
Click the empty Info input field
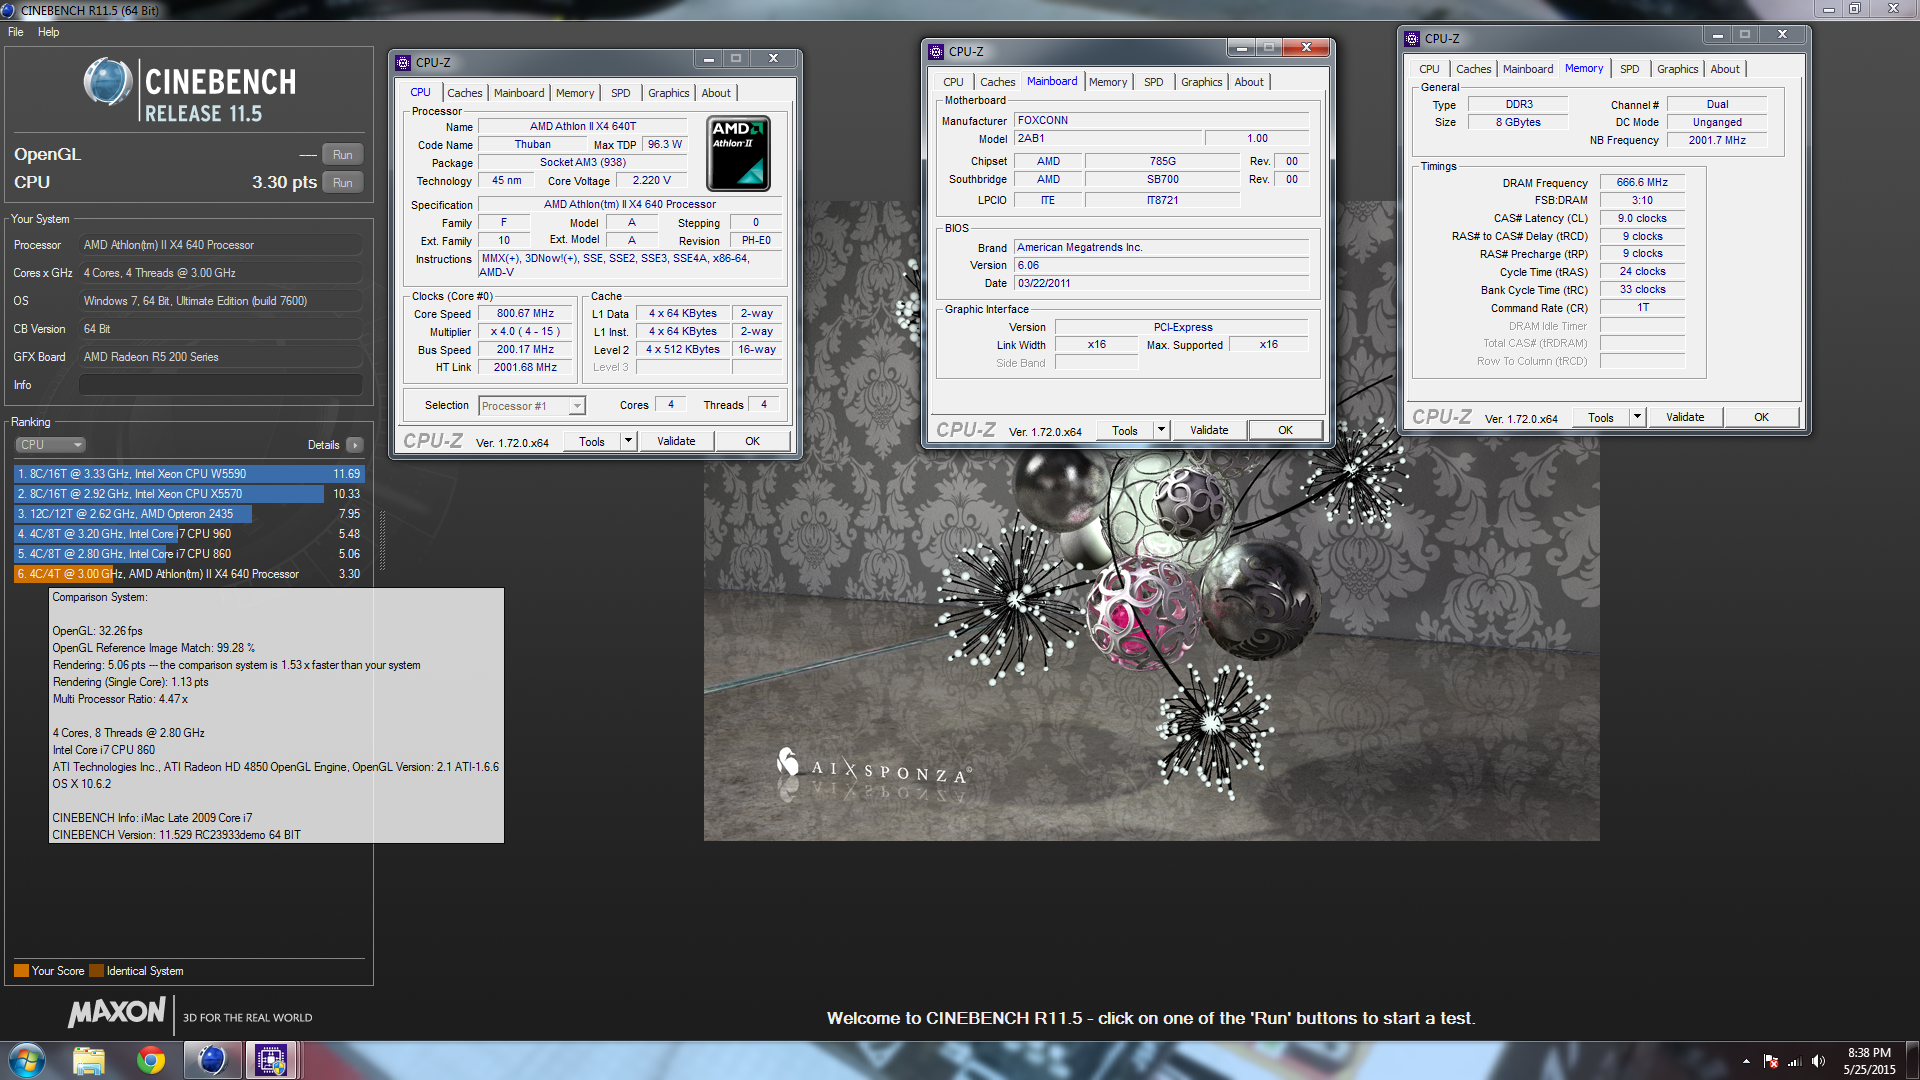coord(220,385)
